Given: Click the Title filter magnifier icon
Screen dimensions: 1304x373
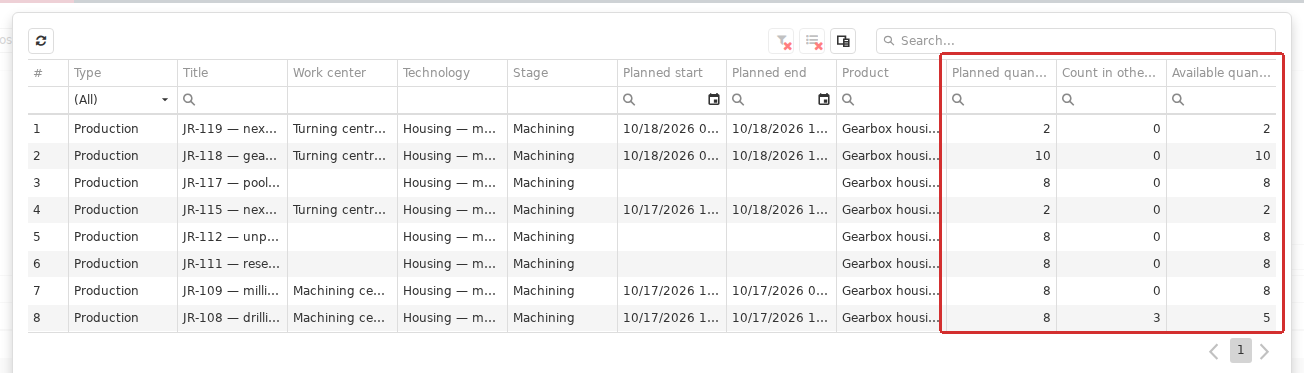Looking at the screenshot, I should [189, 100].
